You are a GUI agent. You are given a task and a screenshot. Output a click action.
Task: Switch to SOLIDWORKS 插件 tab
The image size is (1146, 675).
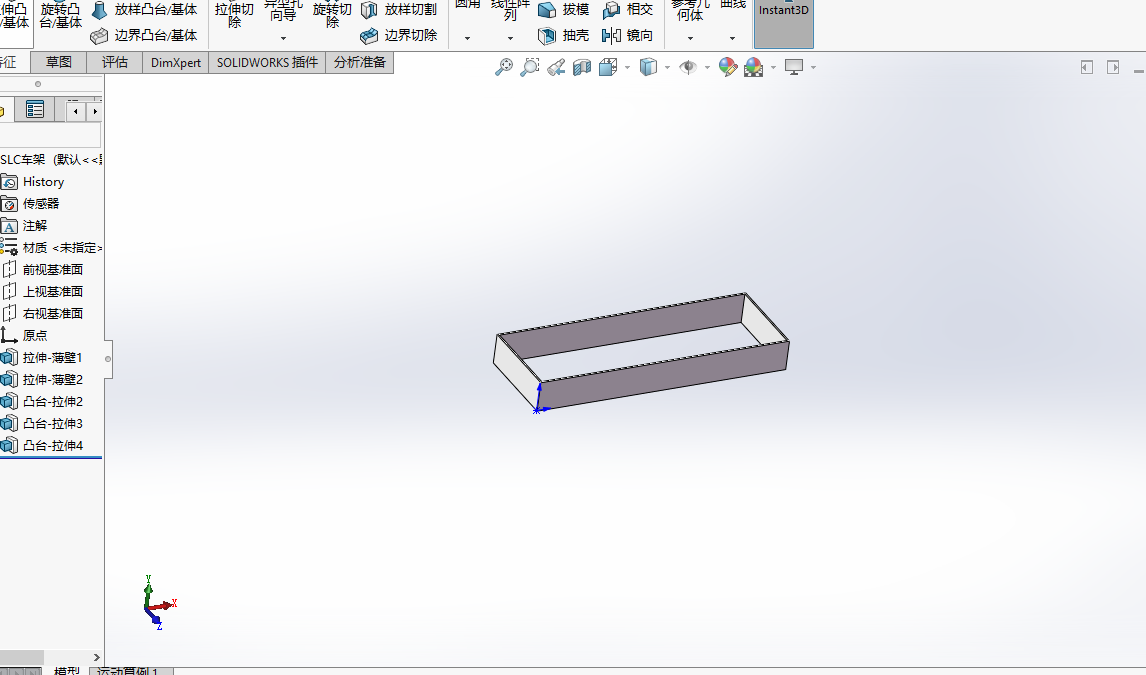(x=267, y=63)
